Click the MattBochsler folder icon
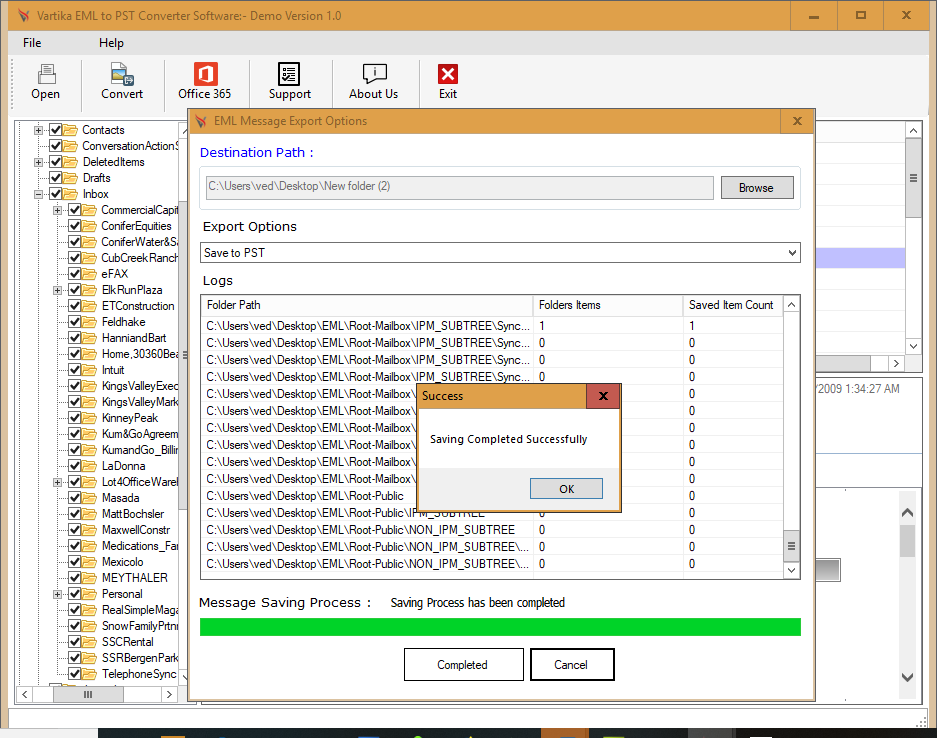This screenshot has width=937, height=738. click(90, 514)
